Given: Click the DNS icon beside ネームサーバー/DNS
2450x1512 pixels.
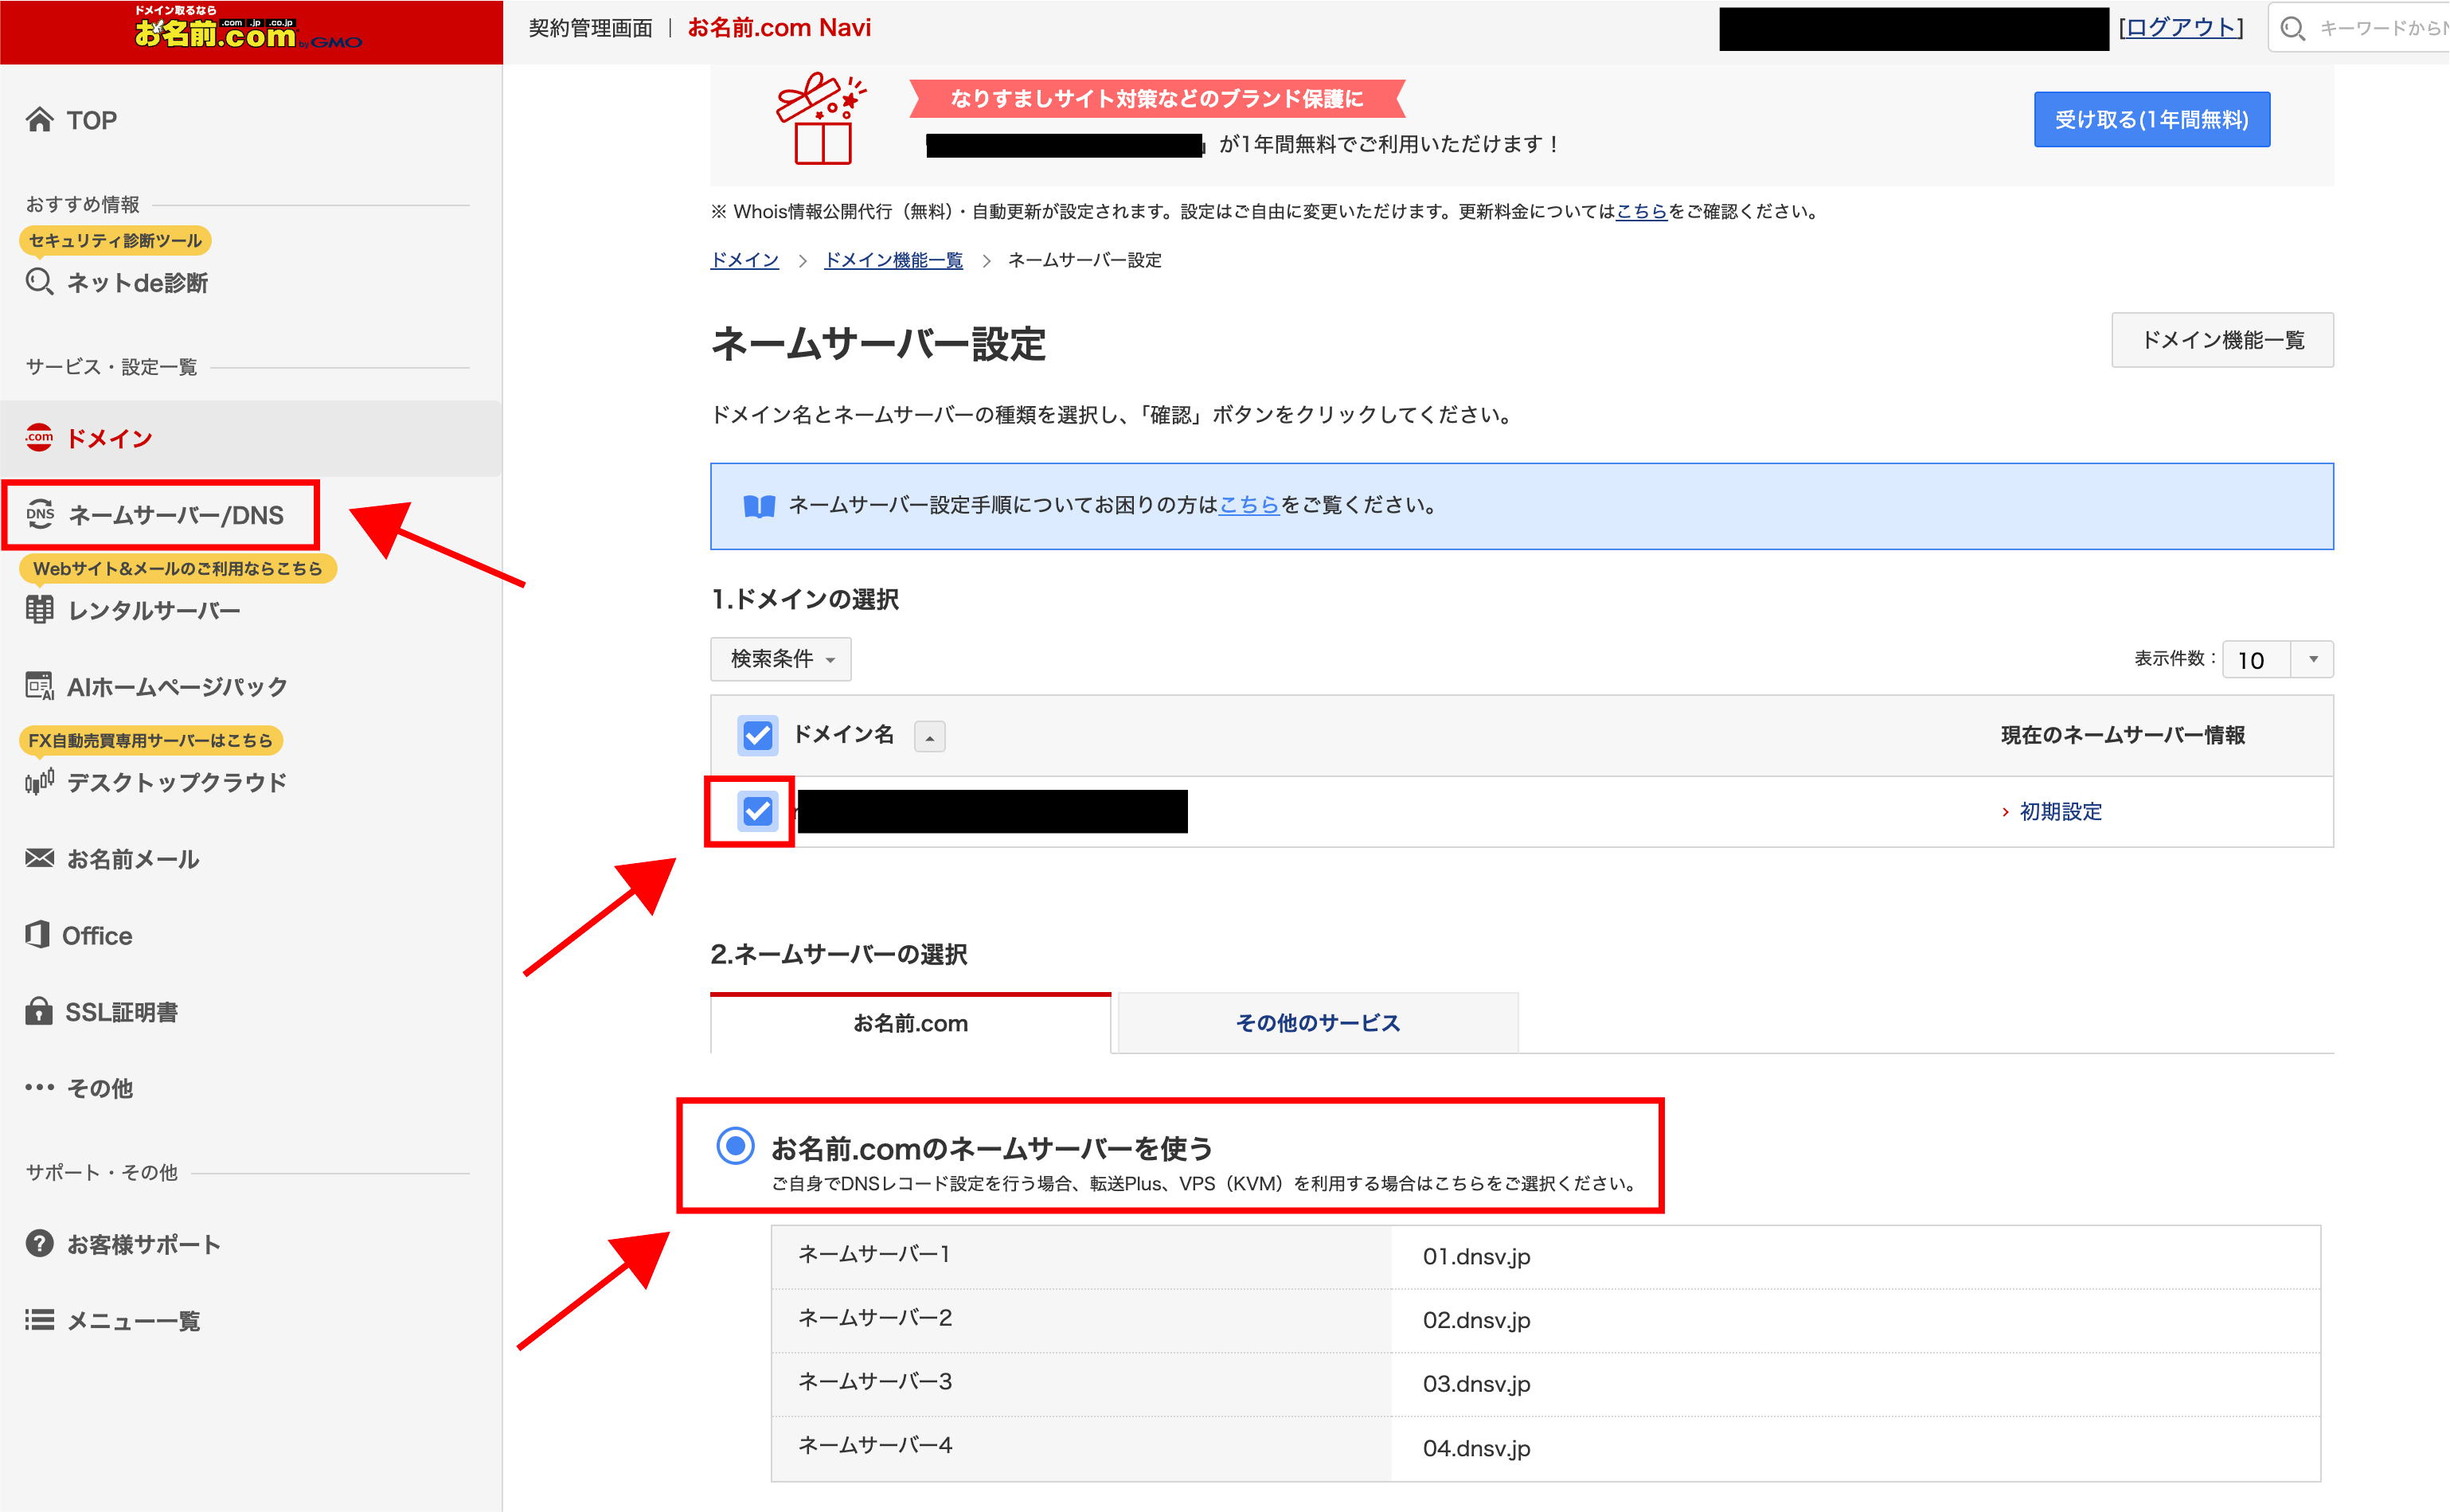Looking at the screenshot, I should pos(40,514).
